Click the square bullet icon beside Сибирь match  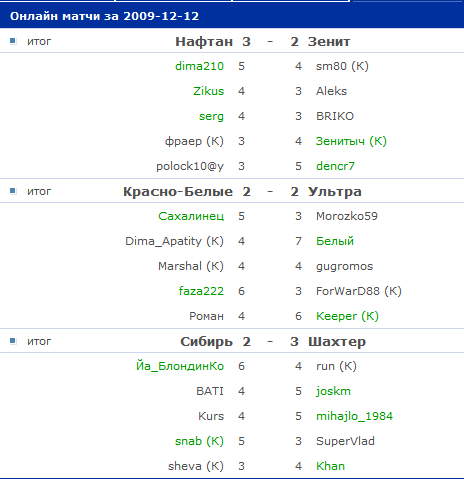click(13, 341)
